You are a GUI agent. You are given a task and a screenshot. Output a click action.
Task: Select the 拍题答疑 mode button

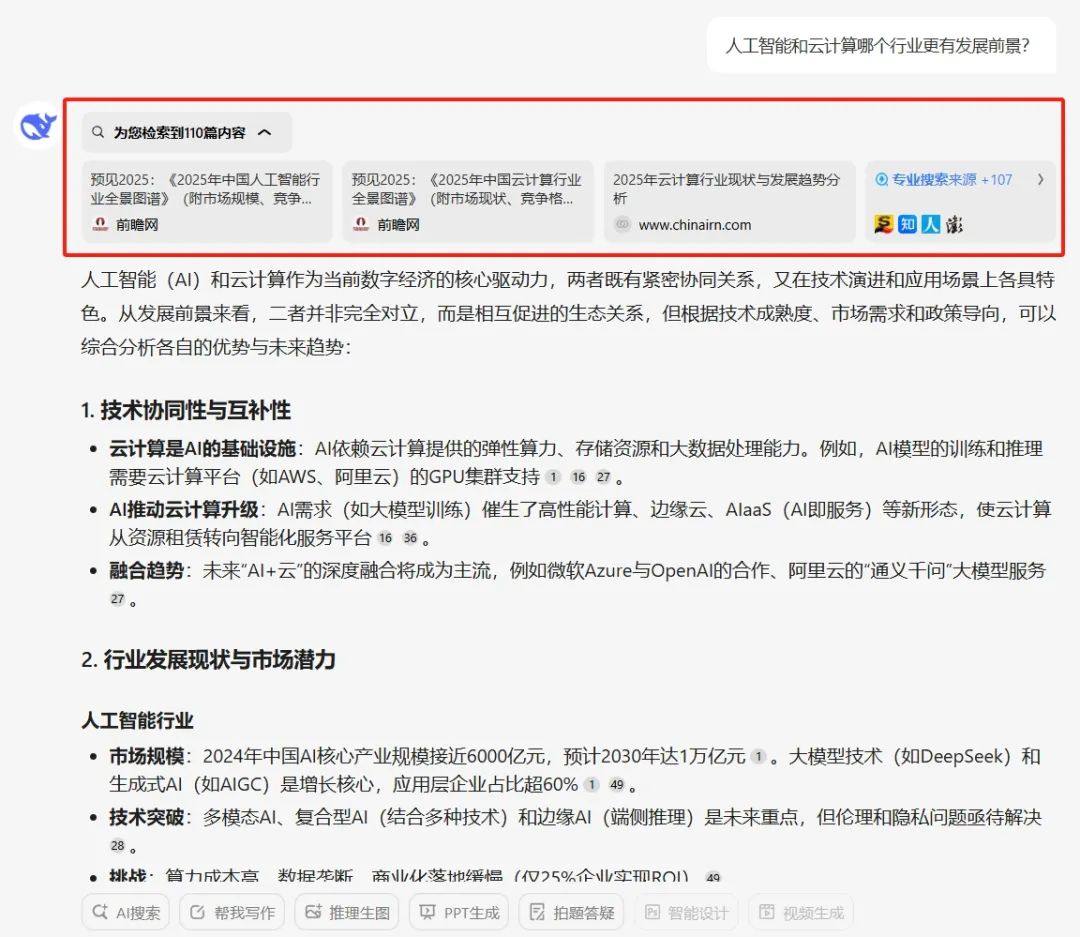pos(571,912)
